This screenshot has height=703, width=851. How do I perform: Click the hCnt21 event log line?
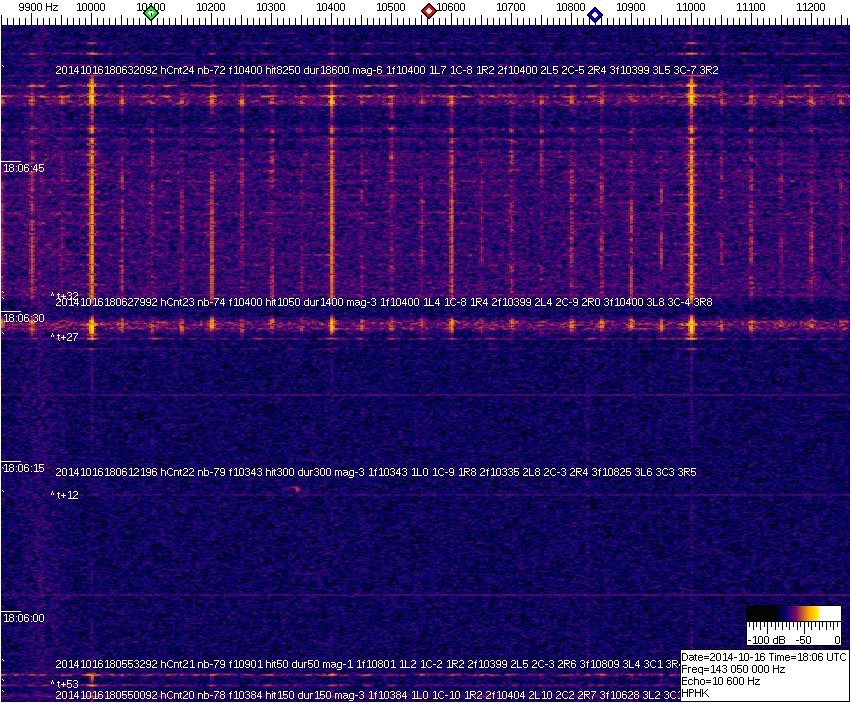coord(368,664)
